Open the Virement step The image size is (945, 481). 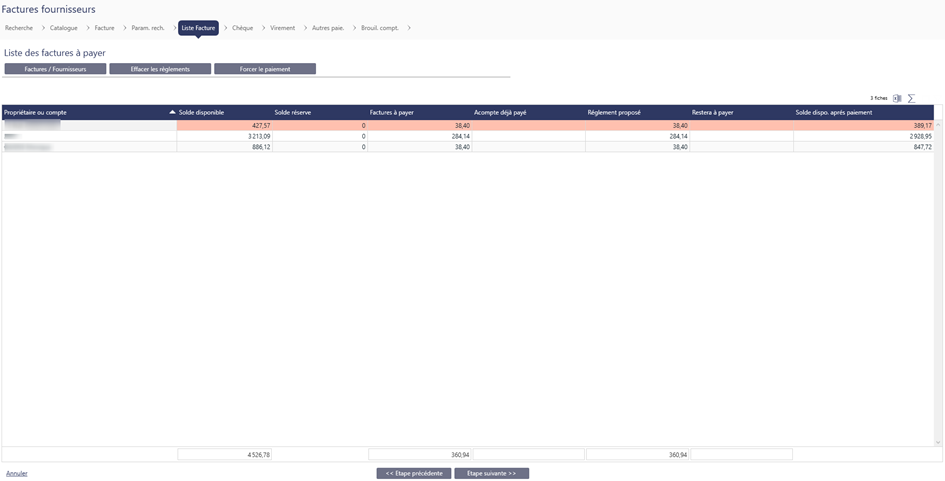(x=282, y=28)
